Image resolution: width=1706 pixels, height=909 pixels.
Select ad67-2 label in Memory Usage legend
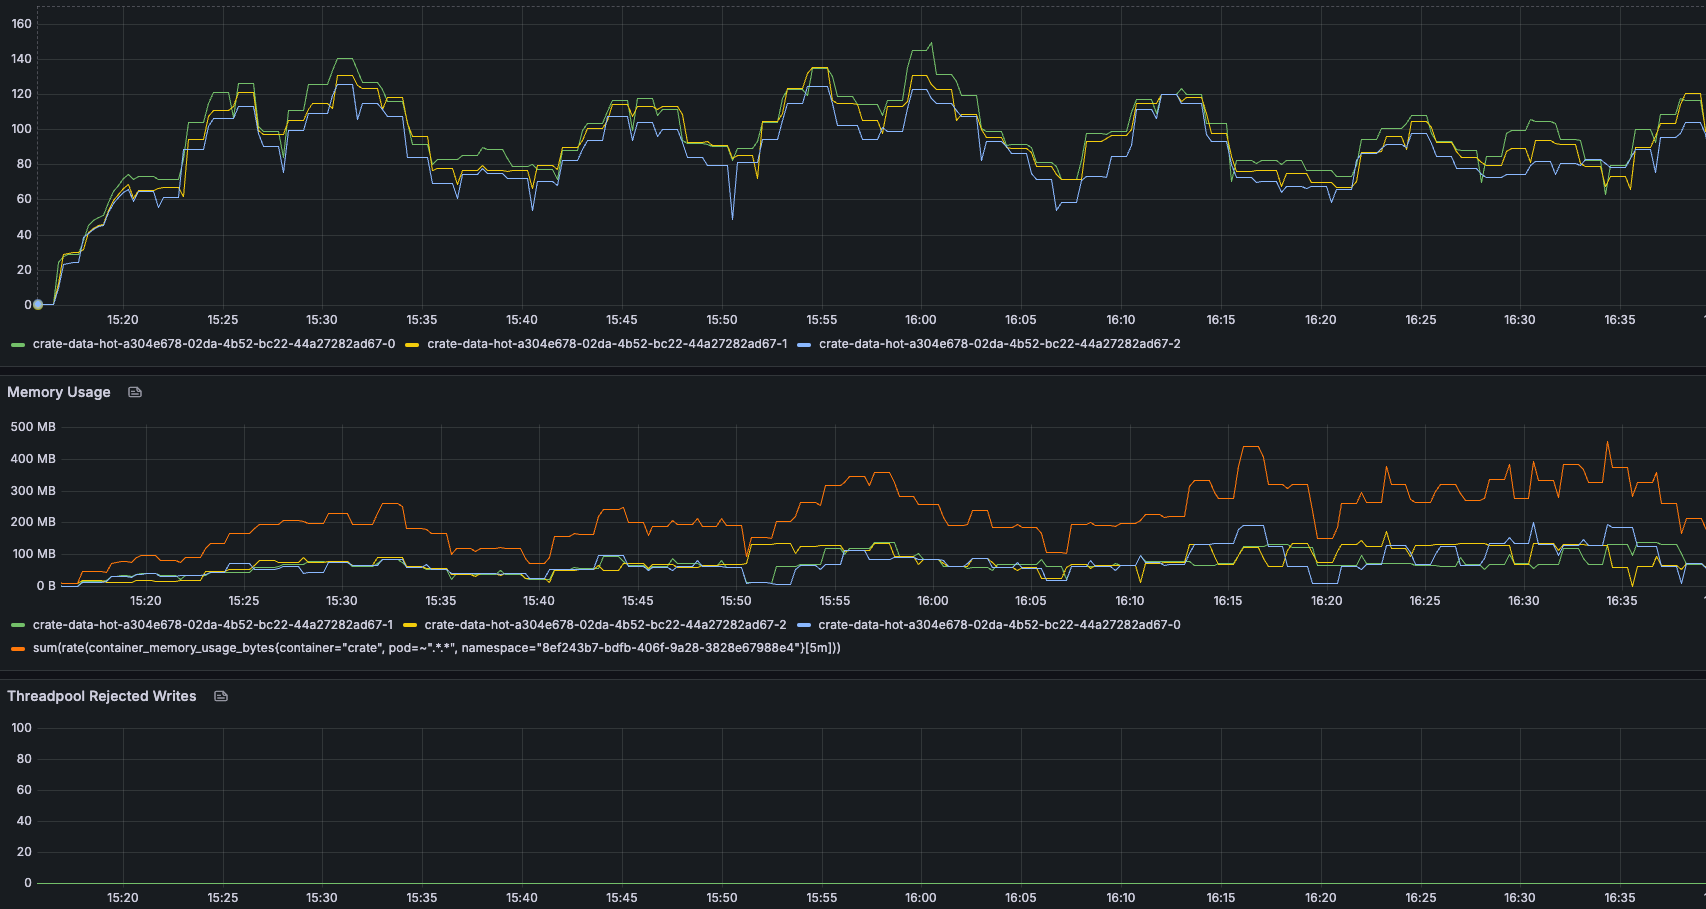click(x=605, y=625)
